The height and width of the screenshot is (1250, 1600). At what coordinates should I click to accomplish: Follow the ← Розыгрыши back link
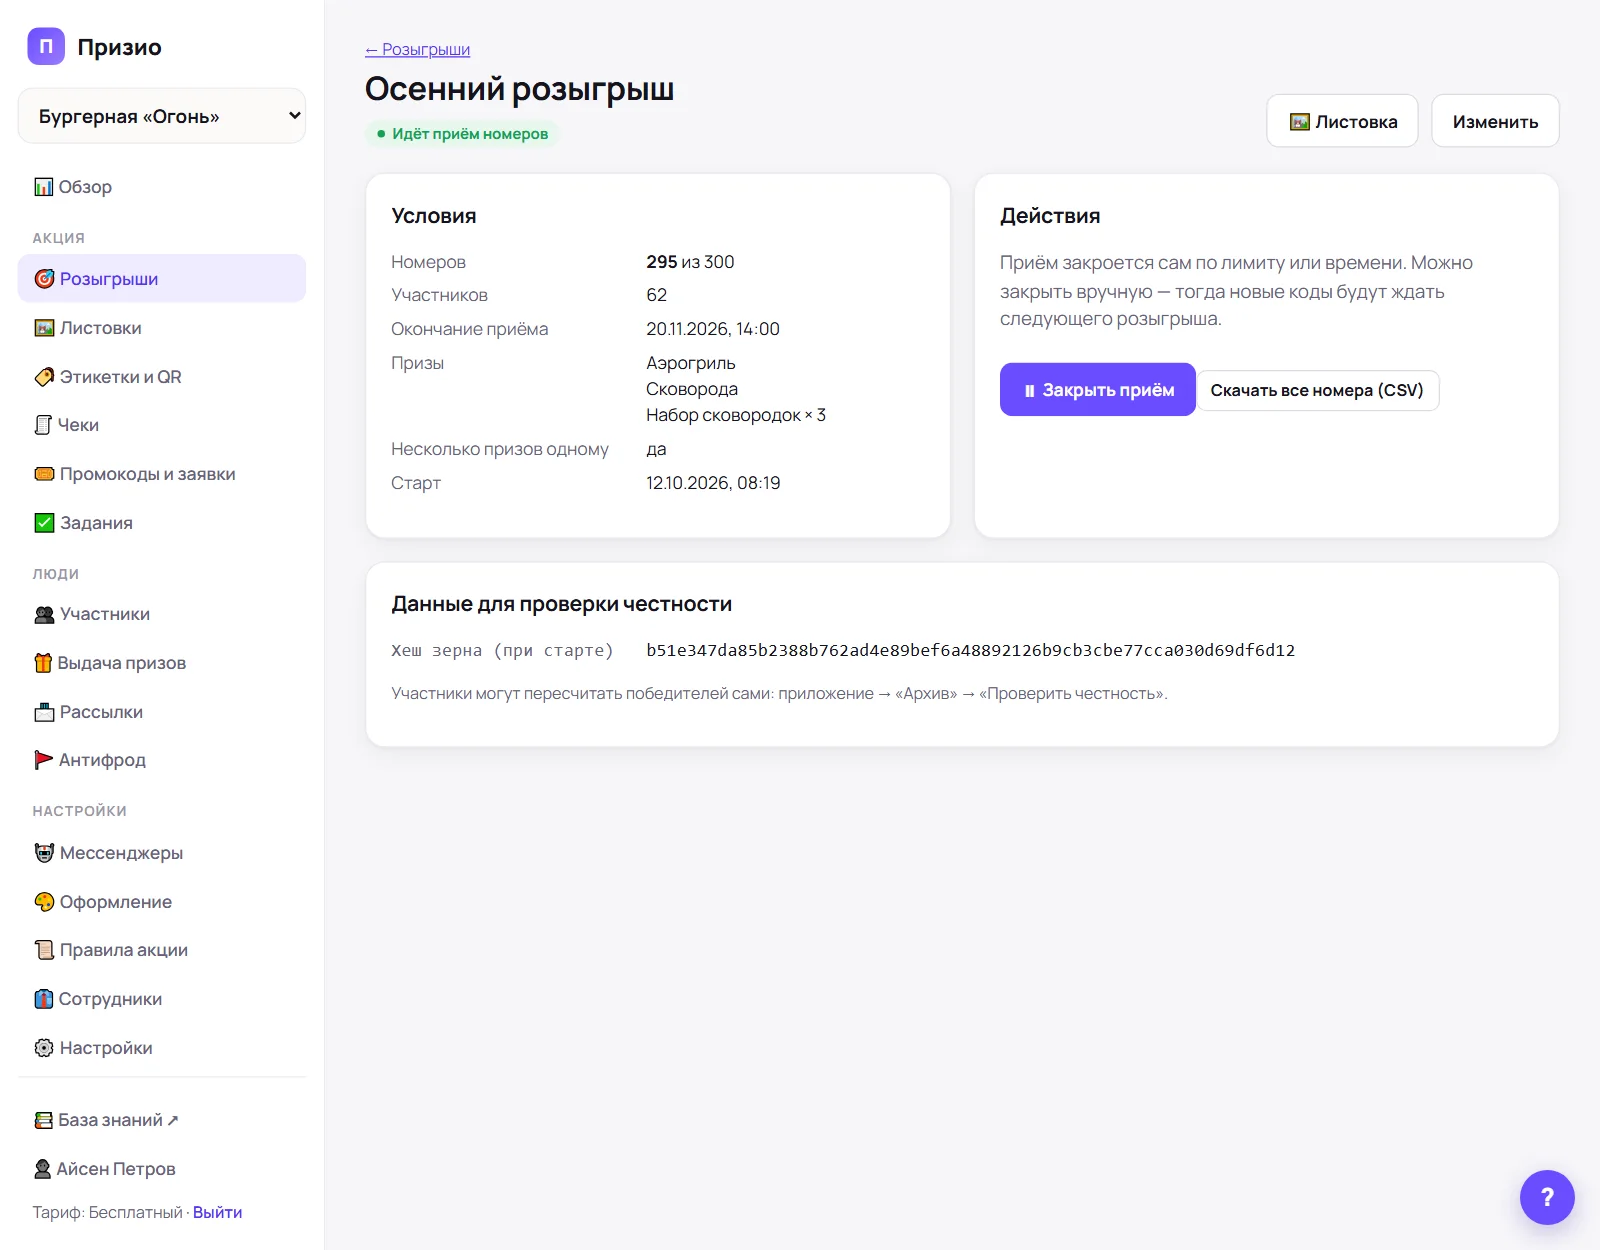[417, 49]
